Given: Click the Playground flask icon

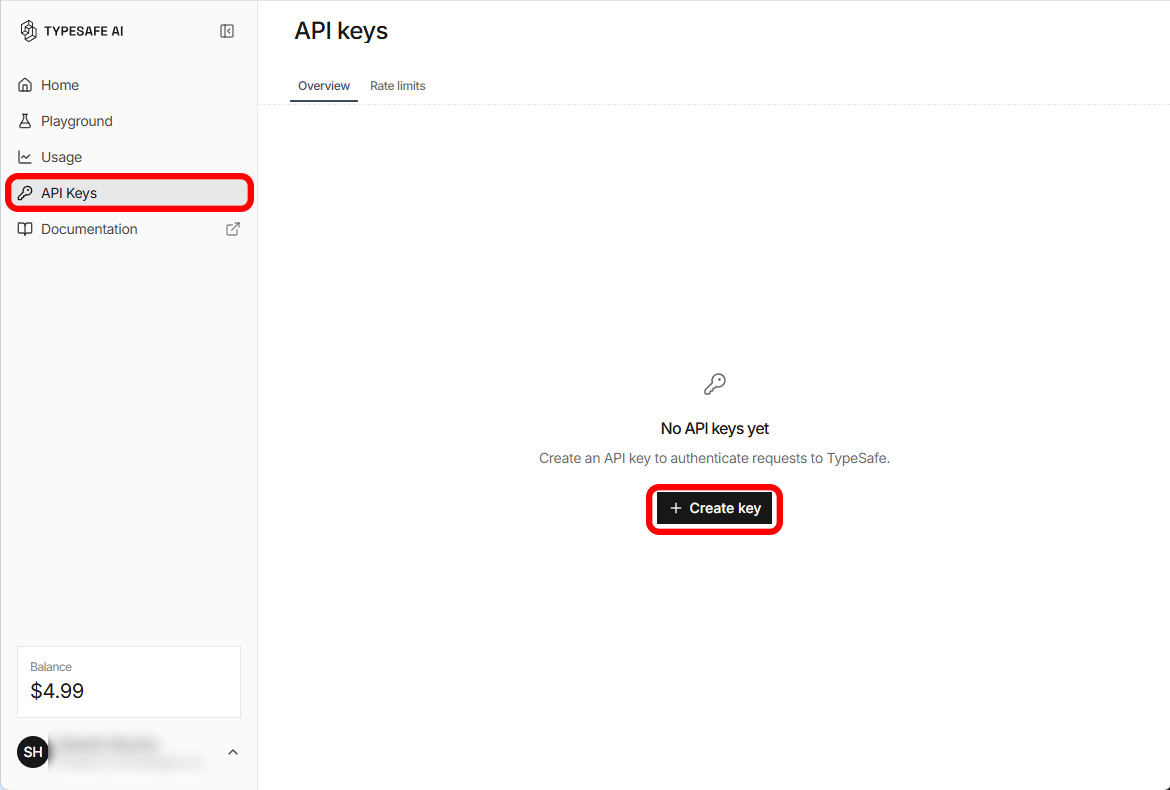Looking at the screenshot, I should pyautogui.click(x=25, y=121).
